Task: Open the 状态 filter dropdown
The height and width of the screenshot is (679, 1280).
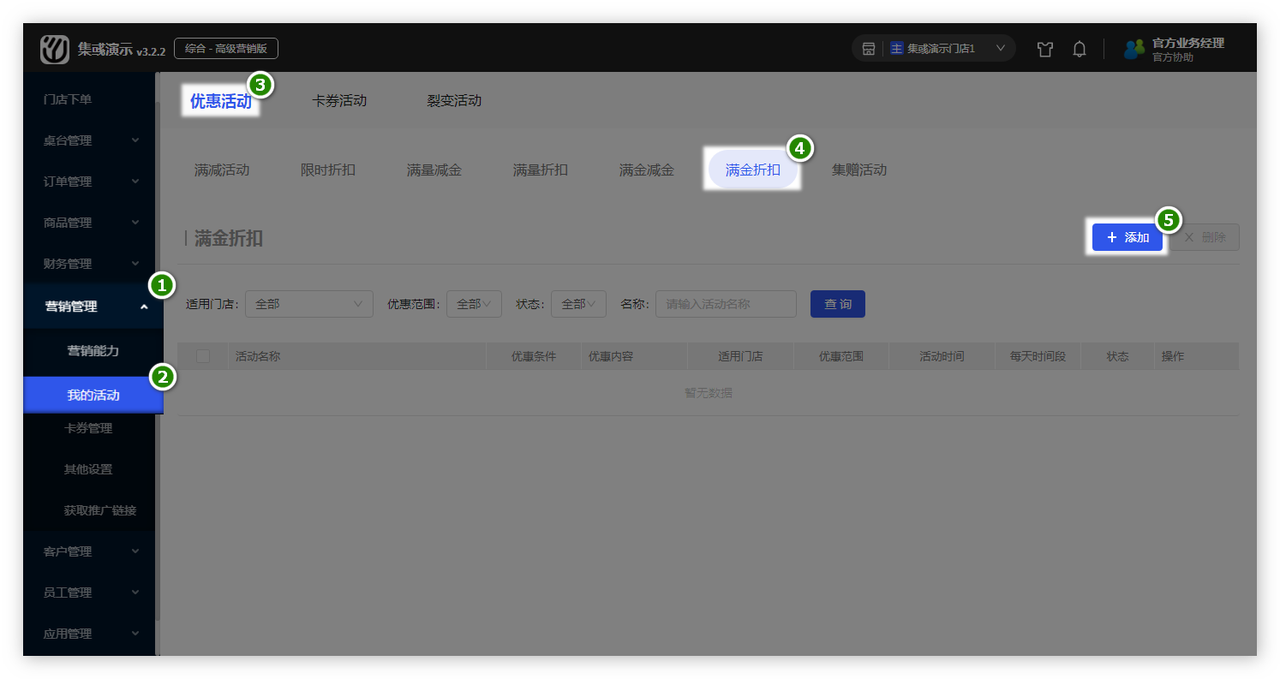Action: pos(578,304)
